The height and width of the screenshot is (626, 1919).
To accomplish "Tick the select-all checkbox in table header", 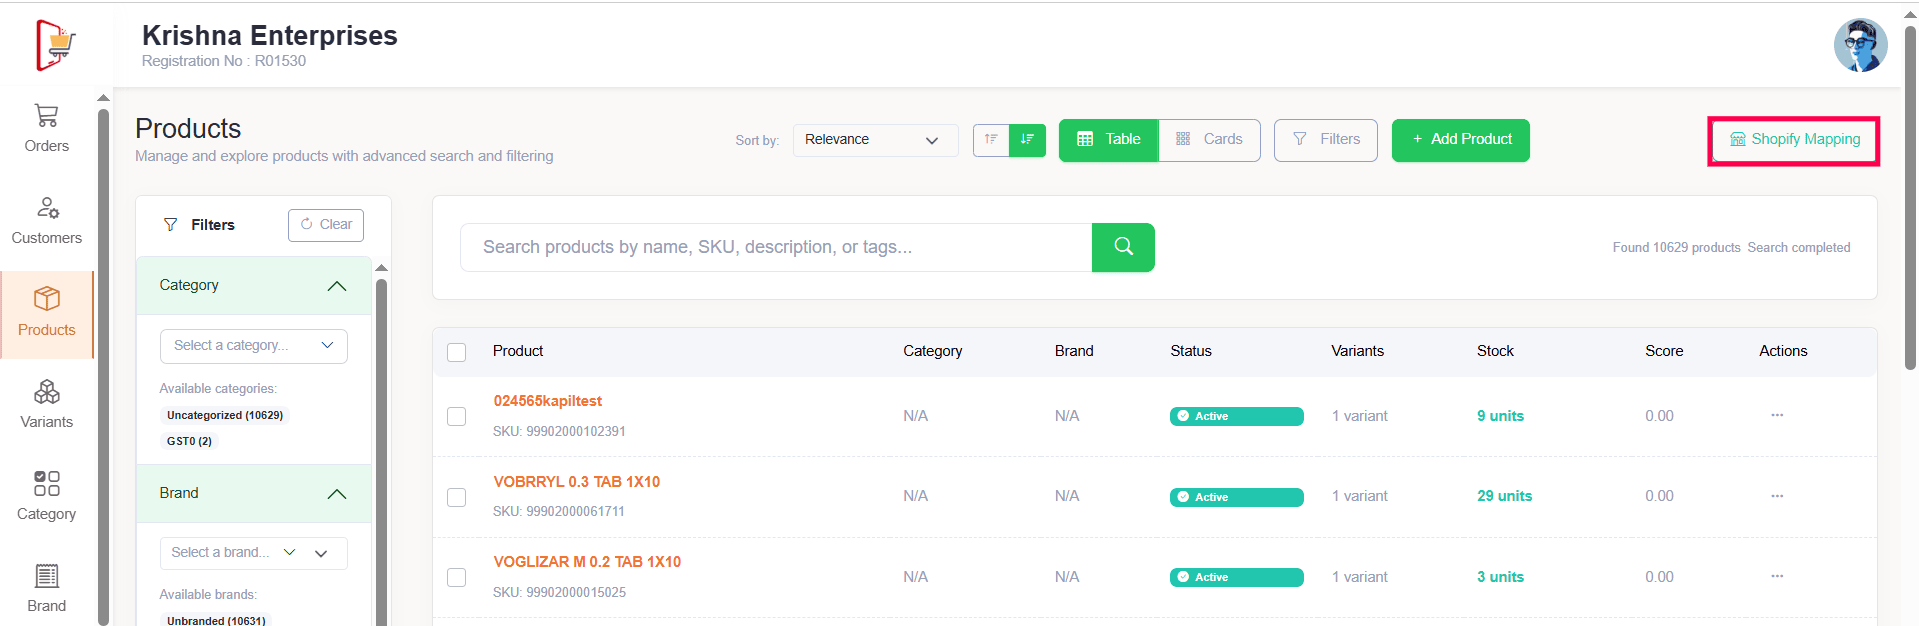I will tap(457, 352).
